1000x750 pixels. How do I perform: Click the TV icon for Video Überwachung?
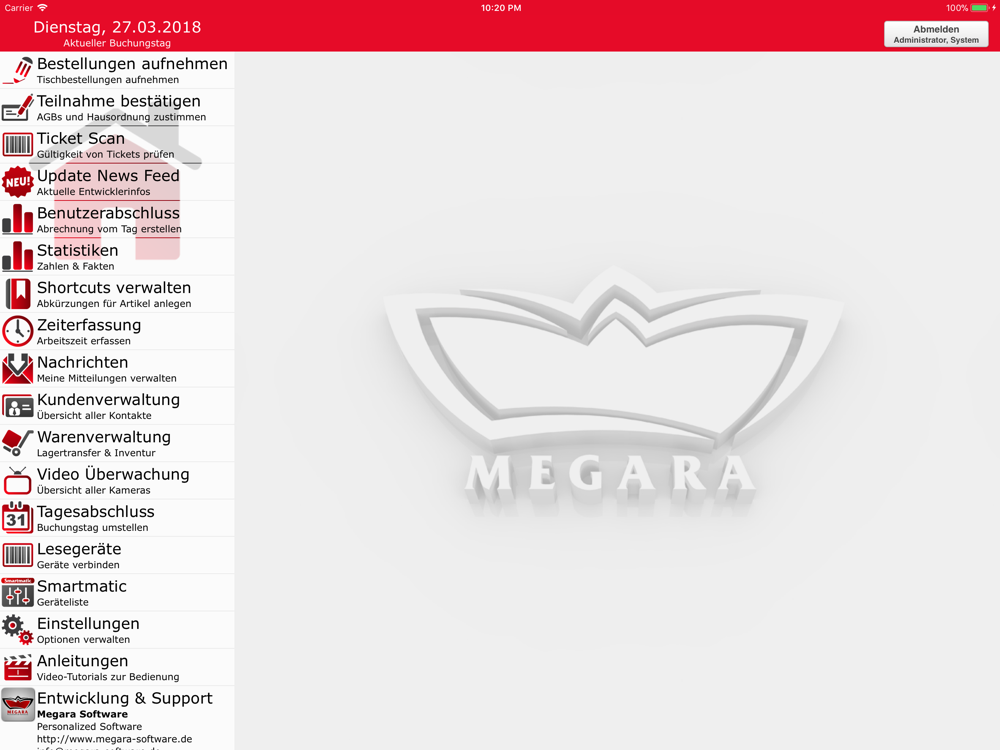coord(17,481)
